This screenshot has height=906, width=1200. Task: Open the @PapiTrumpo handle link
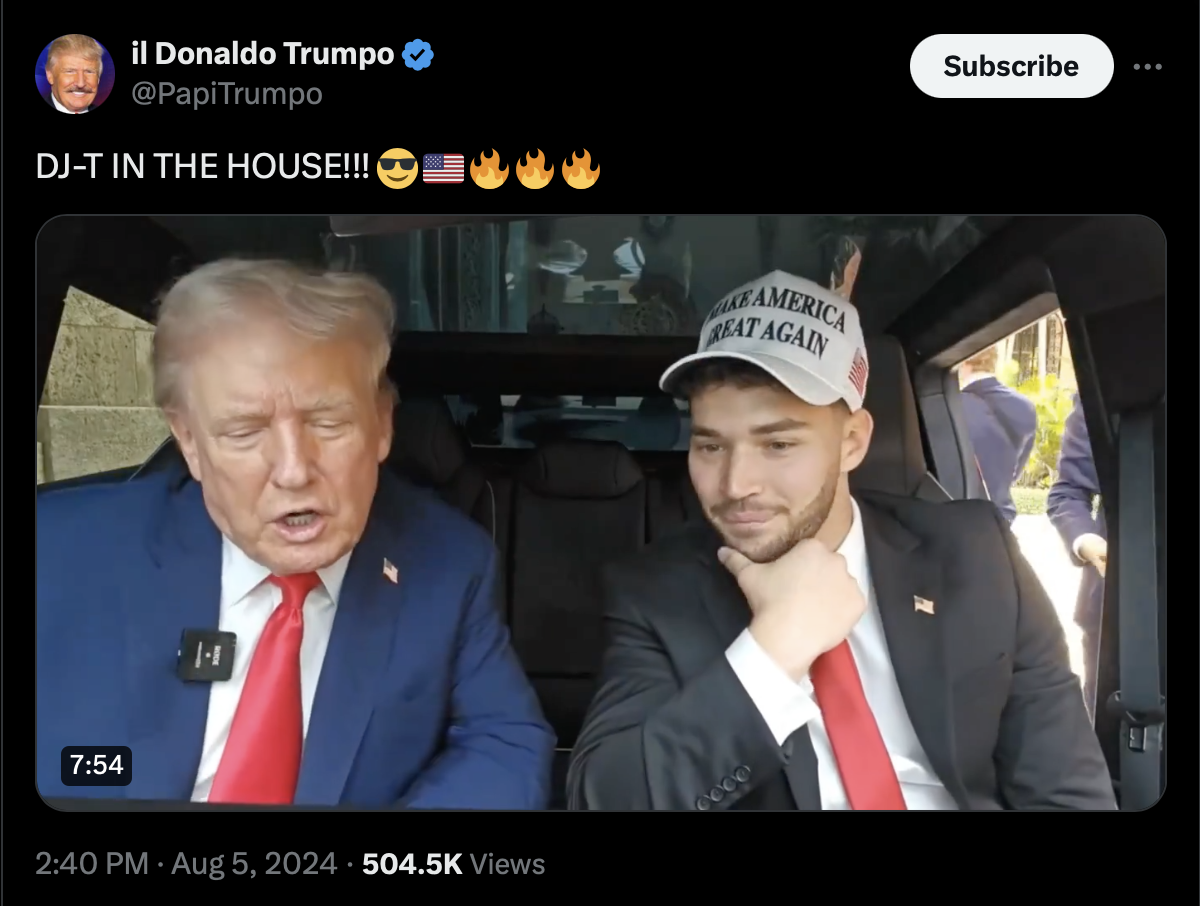(227, 94)
